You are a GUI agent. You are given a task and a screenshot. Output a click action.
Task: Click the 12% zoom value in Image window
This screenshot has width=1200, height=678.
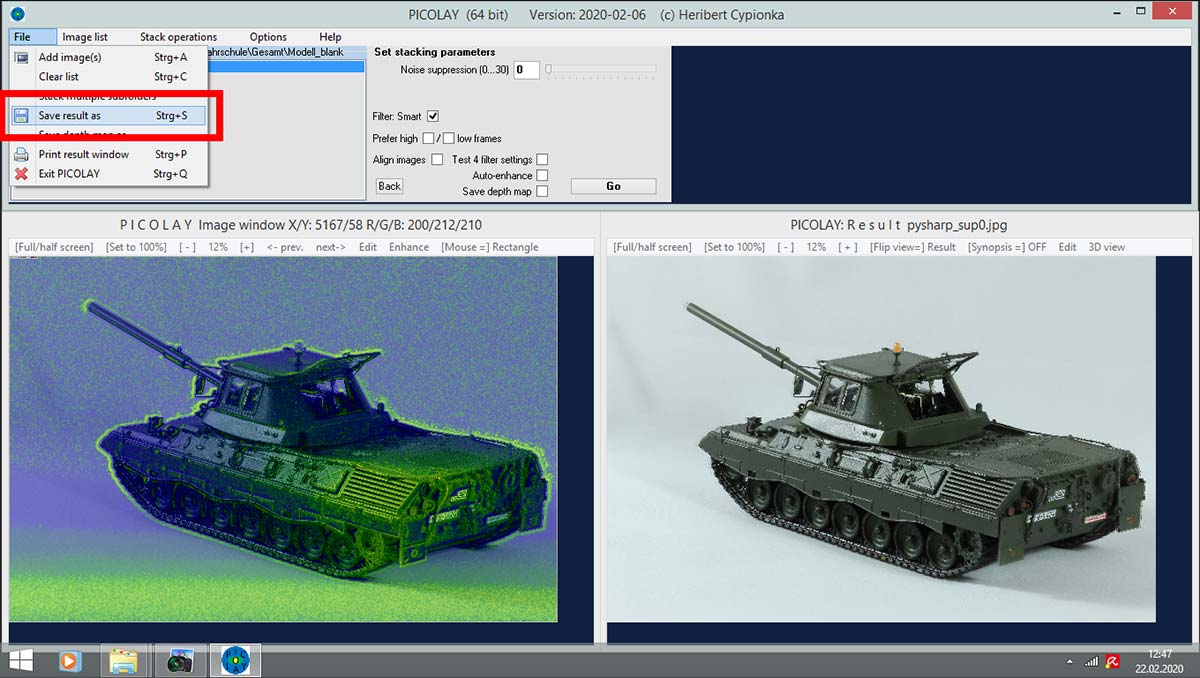pyautogui.click(x=217, y=247)
